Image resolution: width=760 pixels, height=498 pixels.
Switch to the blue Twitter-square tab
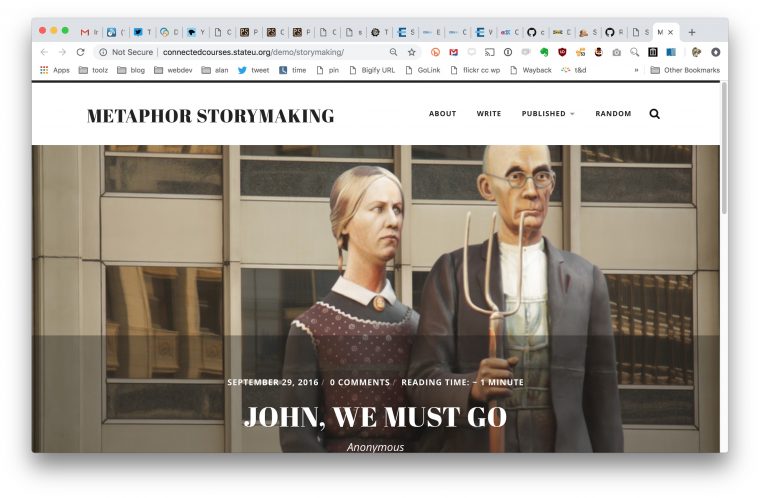coord(142,32)
